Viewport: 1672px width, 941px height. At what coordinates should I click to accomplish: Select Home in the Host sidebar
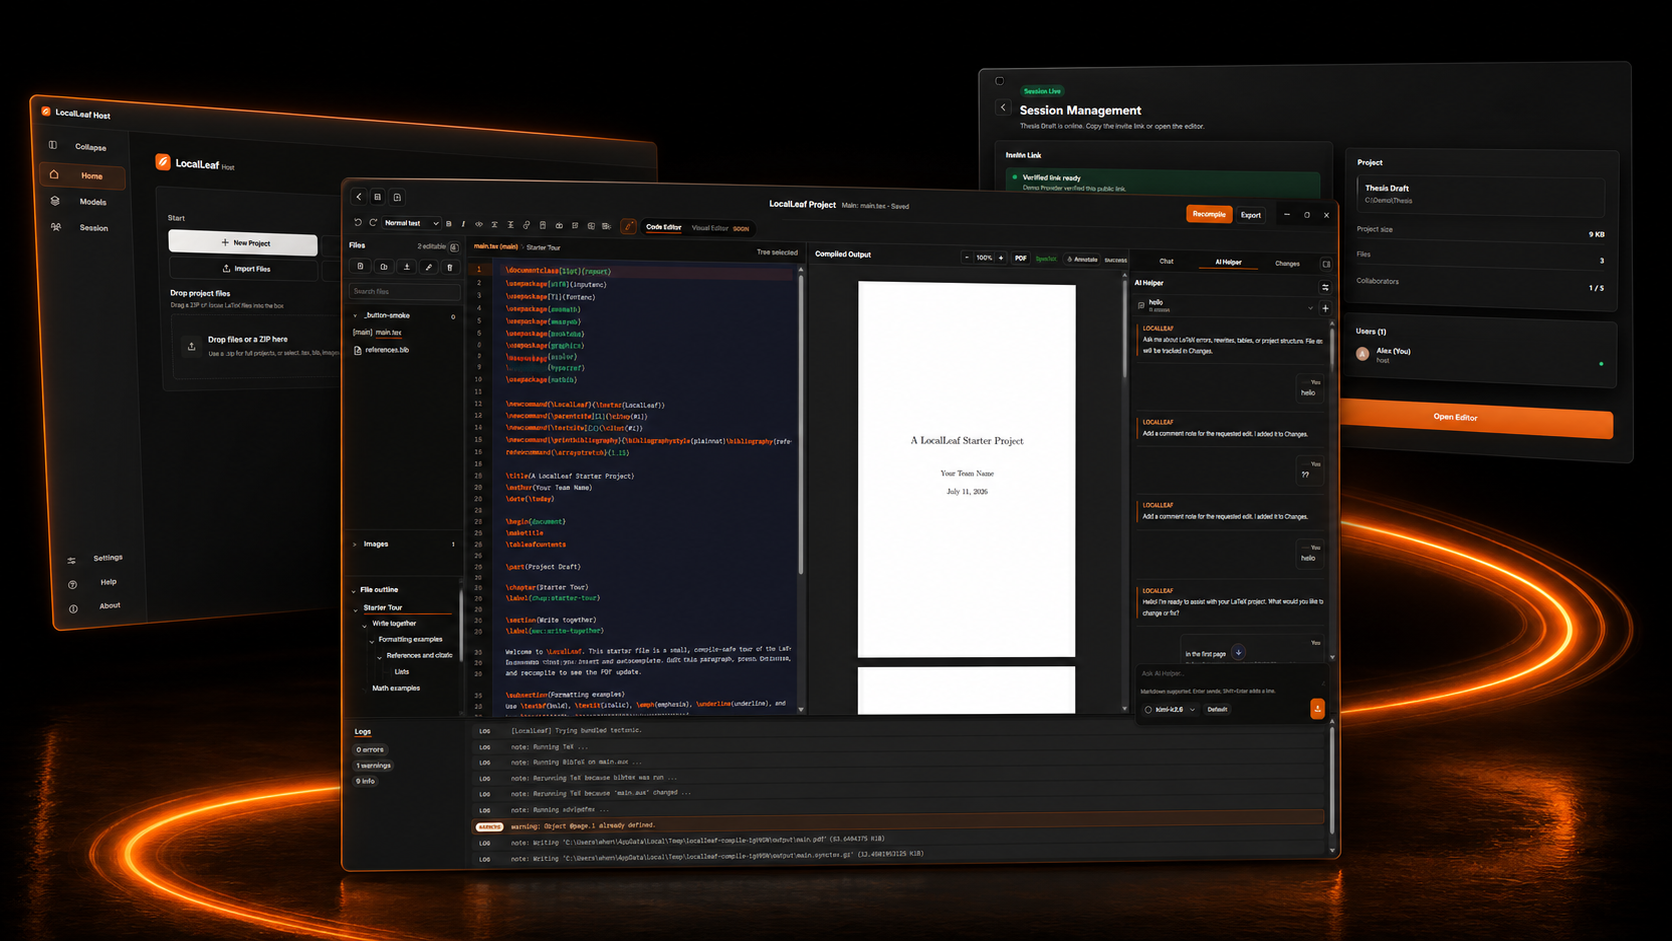pos(83,175)
